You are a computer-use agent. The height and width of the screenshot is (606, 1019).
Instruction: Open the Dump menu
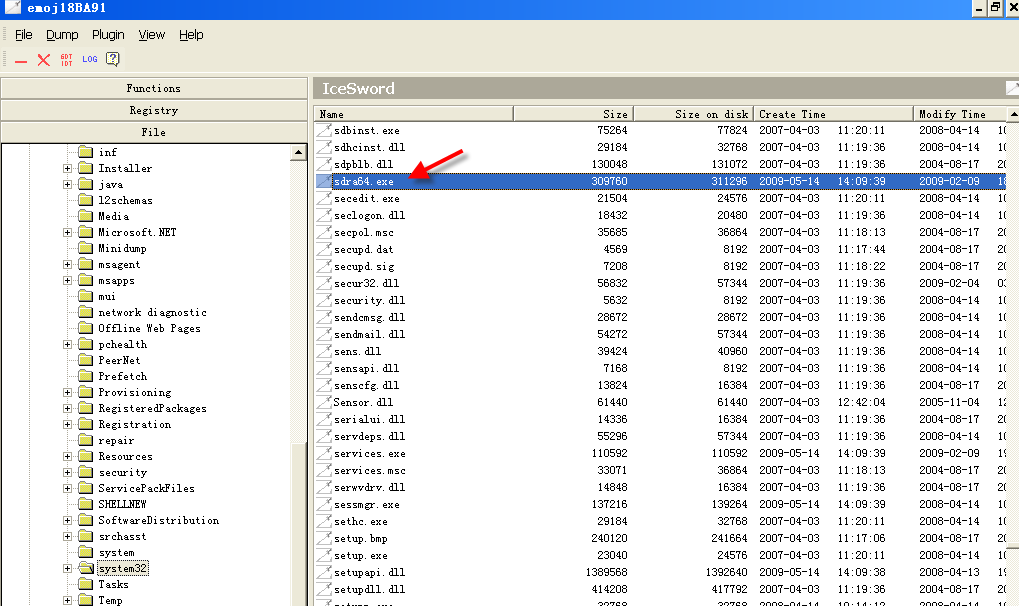(62, 35)
